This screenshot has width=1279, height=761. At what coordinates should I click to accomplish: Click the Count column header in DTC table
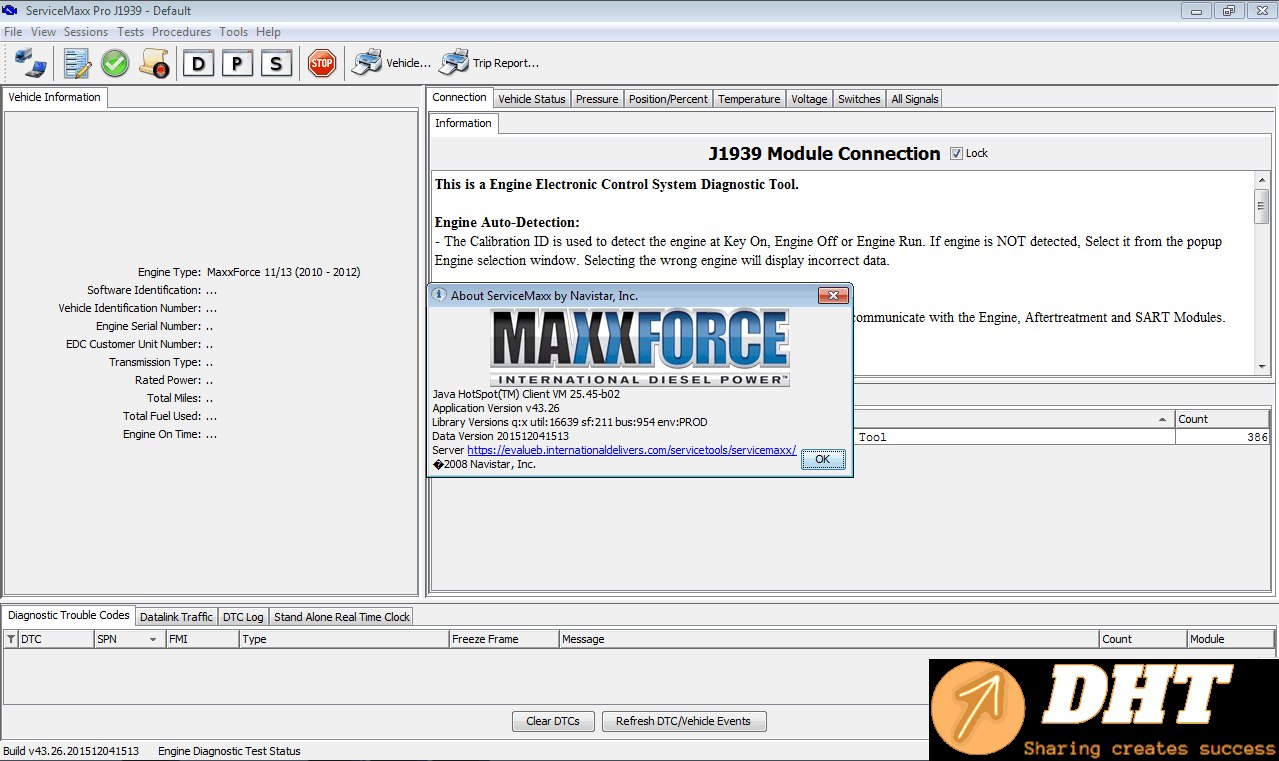click(1143, 639)
